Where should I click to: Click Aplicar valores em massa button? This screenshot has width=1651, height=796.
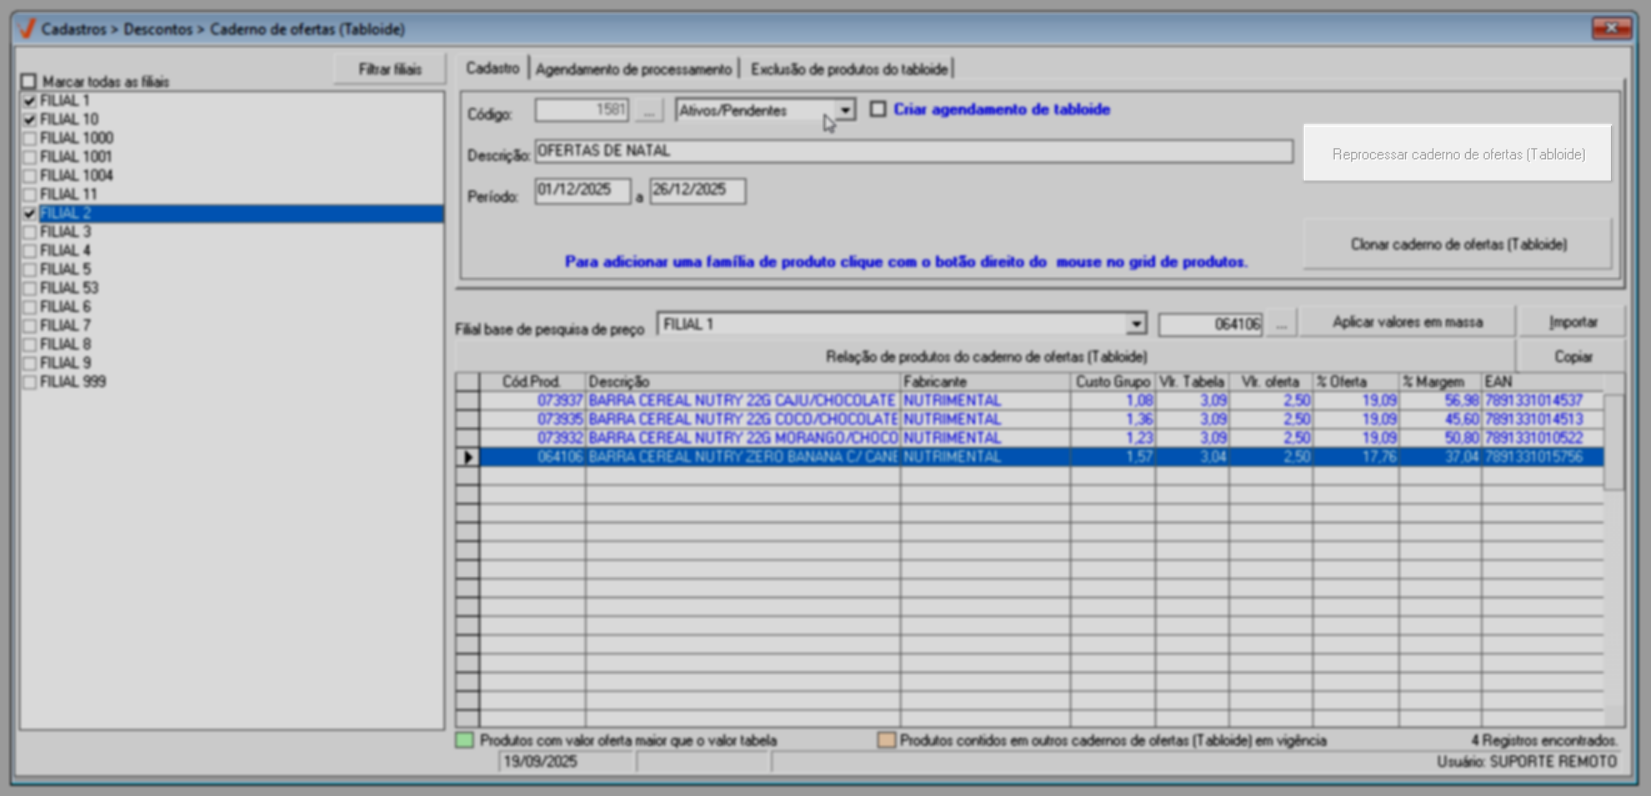click(1407, 322)
